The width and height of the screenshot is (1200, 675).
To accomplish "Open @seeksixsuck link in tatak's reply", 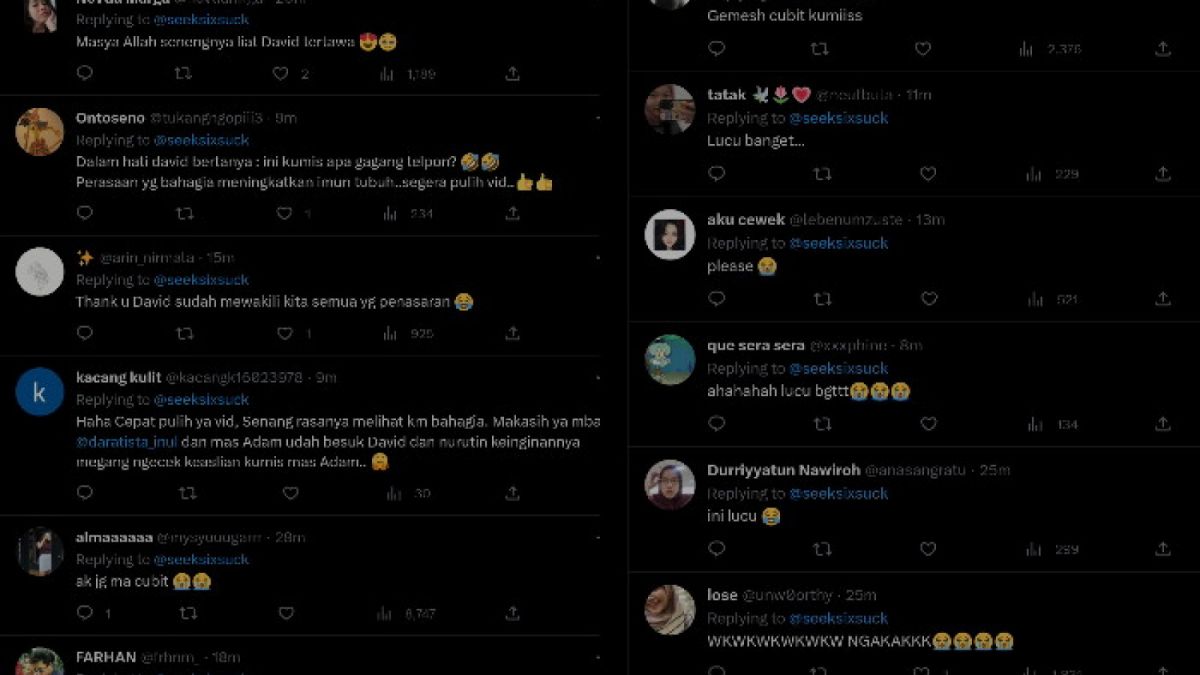I will [x=838, y=118].
